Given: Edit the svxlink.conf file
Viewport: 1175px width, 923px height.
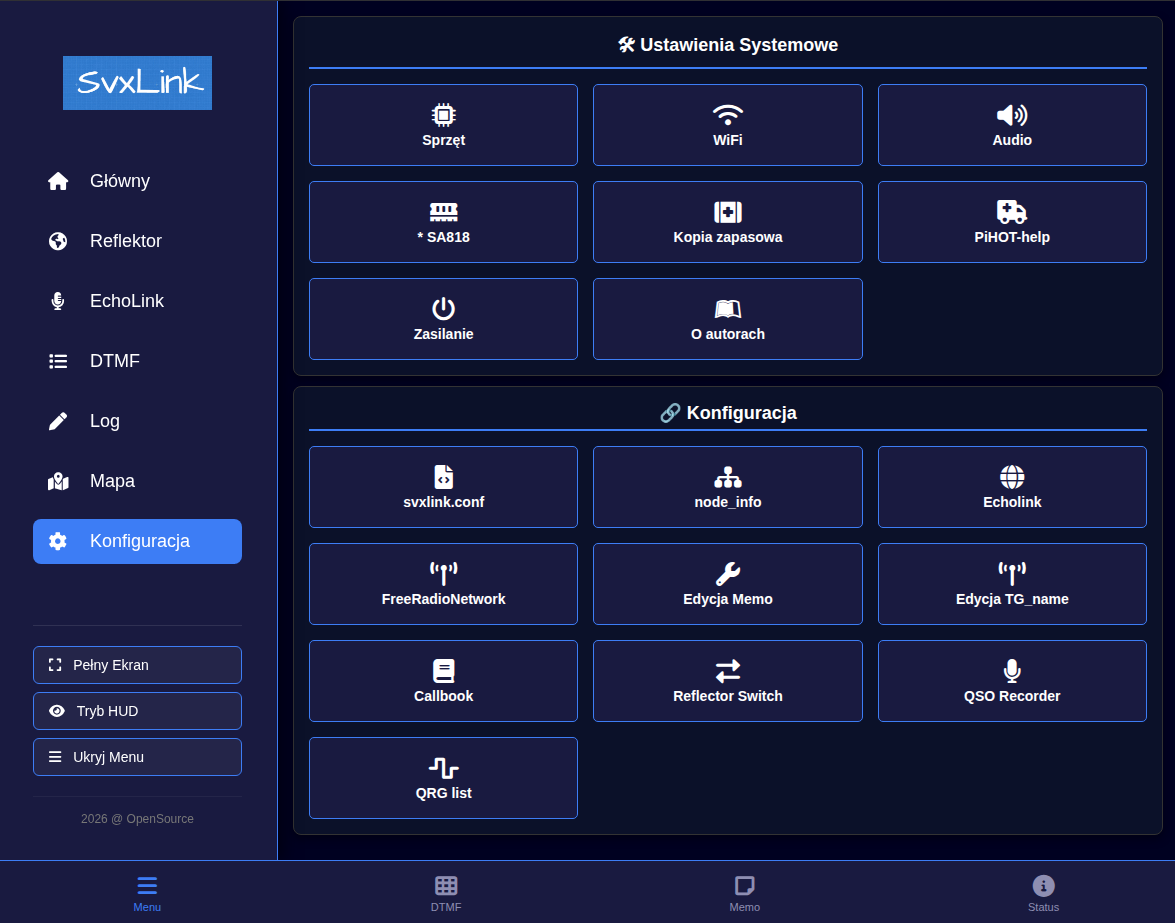Looking at the screenshot, I should point(443,487).
